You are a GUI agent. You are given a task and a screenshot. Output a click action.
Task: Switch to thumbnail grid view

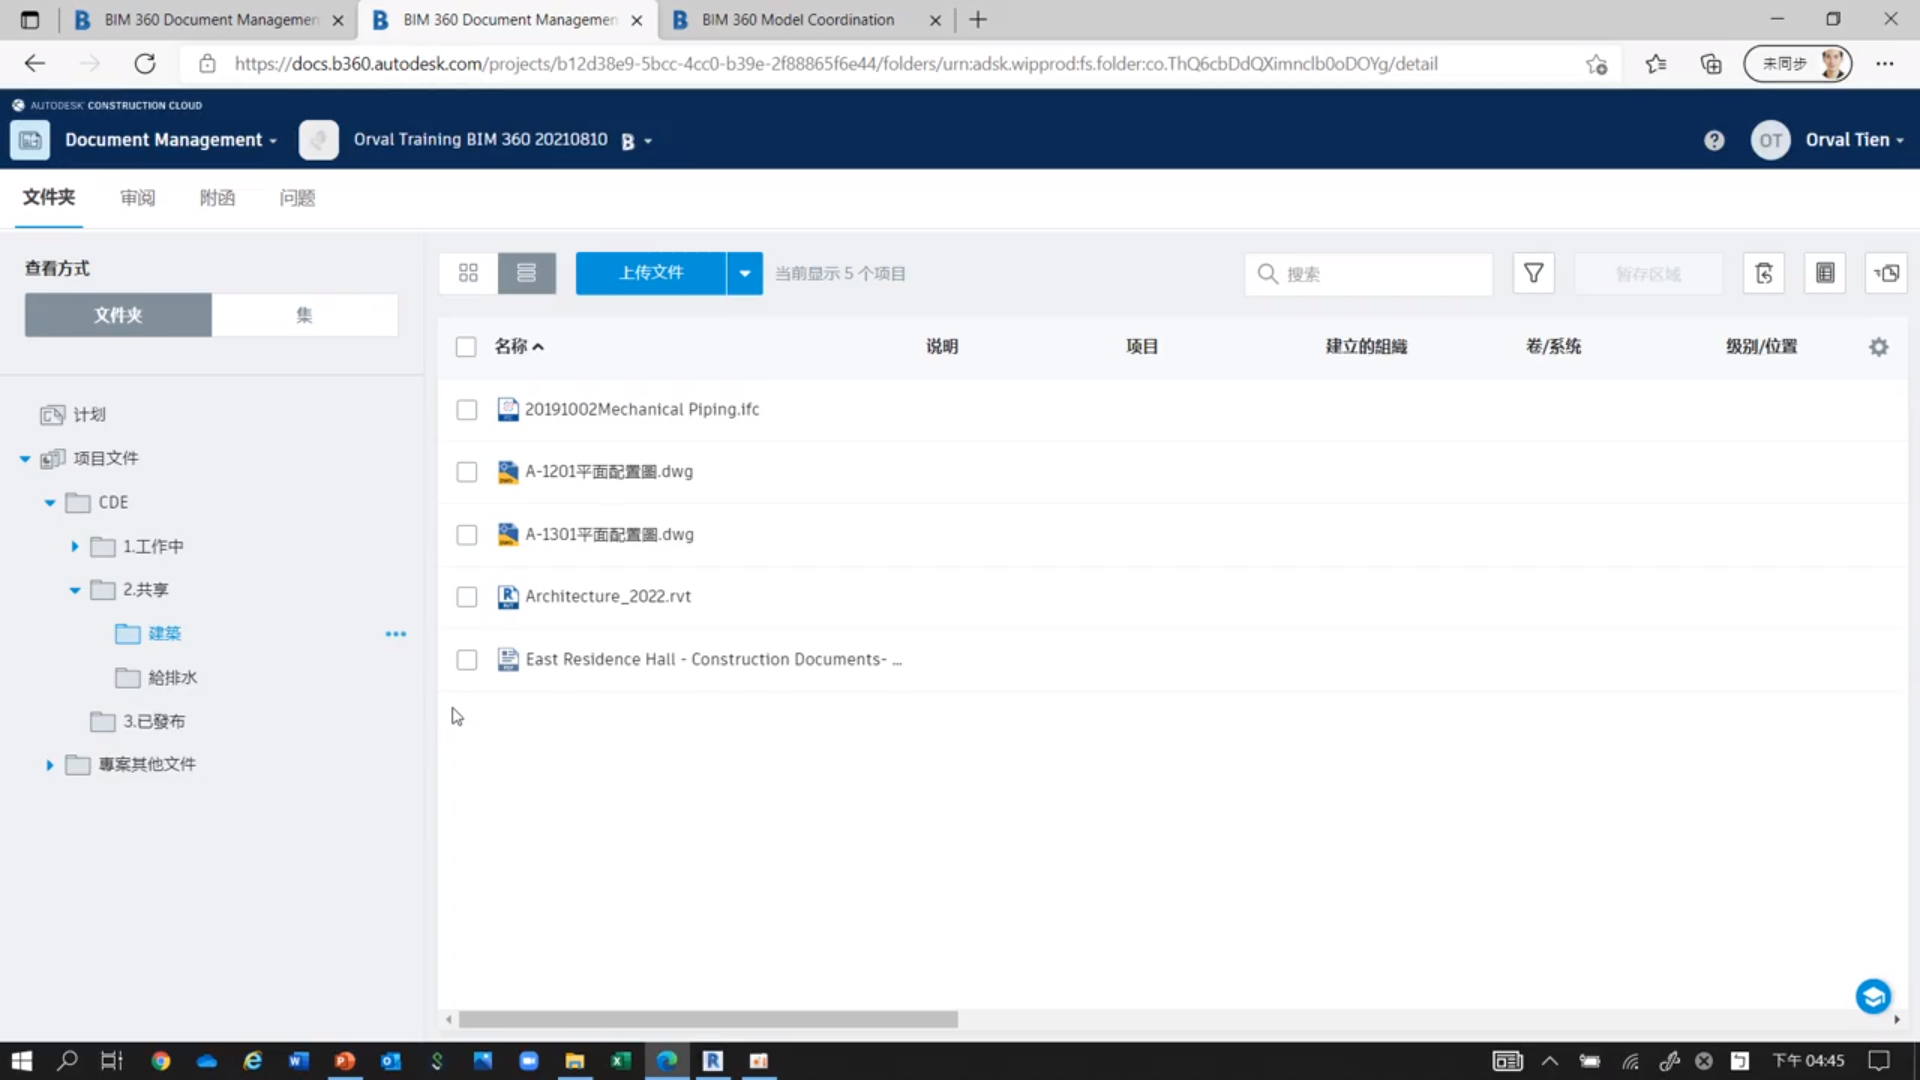tap(468, 273)
